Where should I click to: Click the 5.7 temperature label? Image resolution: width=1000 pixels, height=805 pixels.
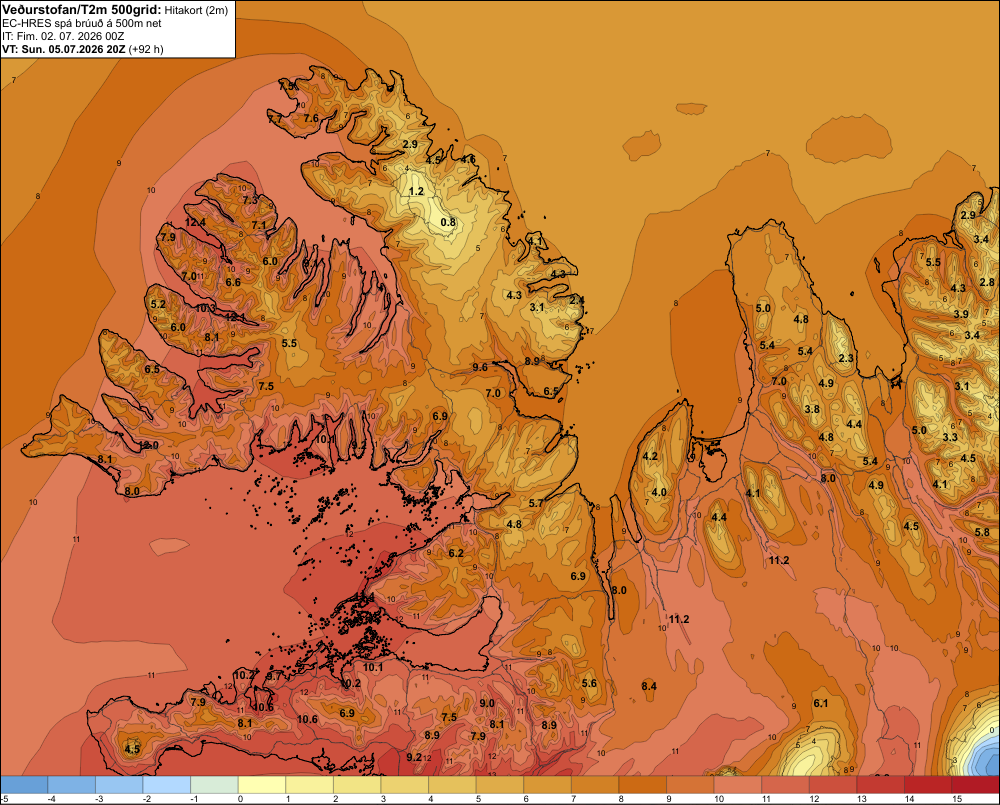click(x=536, y=503)
